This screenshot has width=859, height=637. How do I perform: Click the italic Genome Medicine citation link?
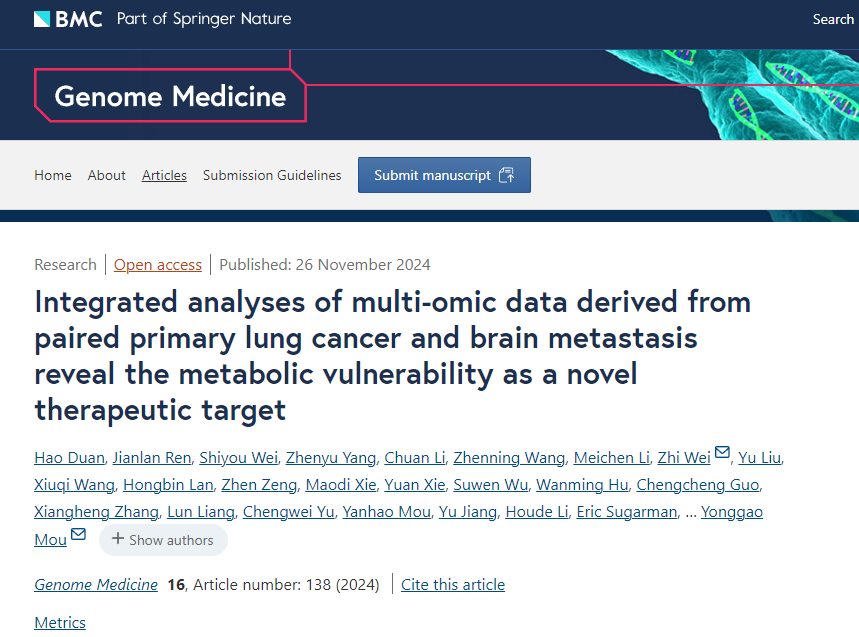pos(96,584)
